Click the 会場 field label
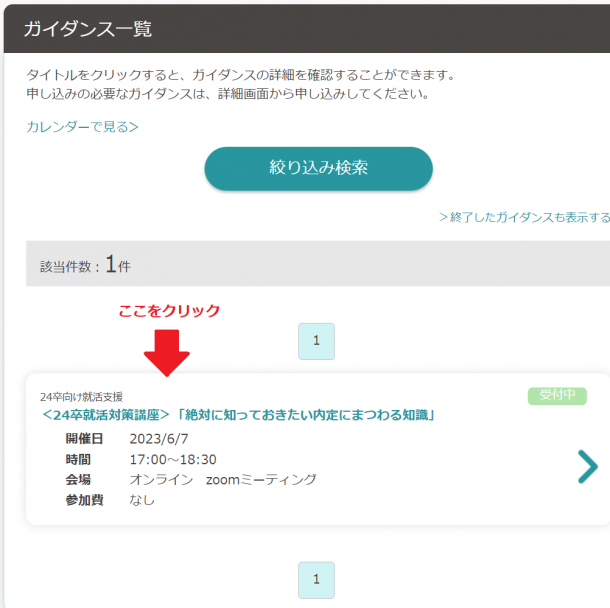This screenshot has height=608, width=610. coord(78,480)
